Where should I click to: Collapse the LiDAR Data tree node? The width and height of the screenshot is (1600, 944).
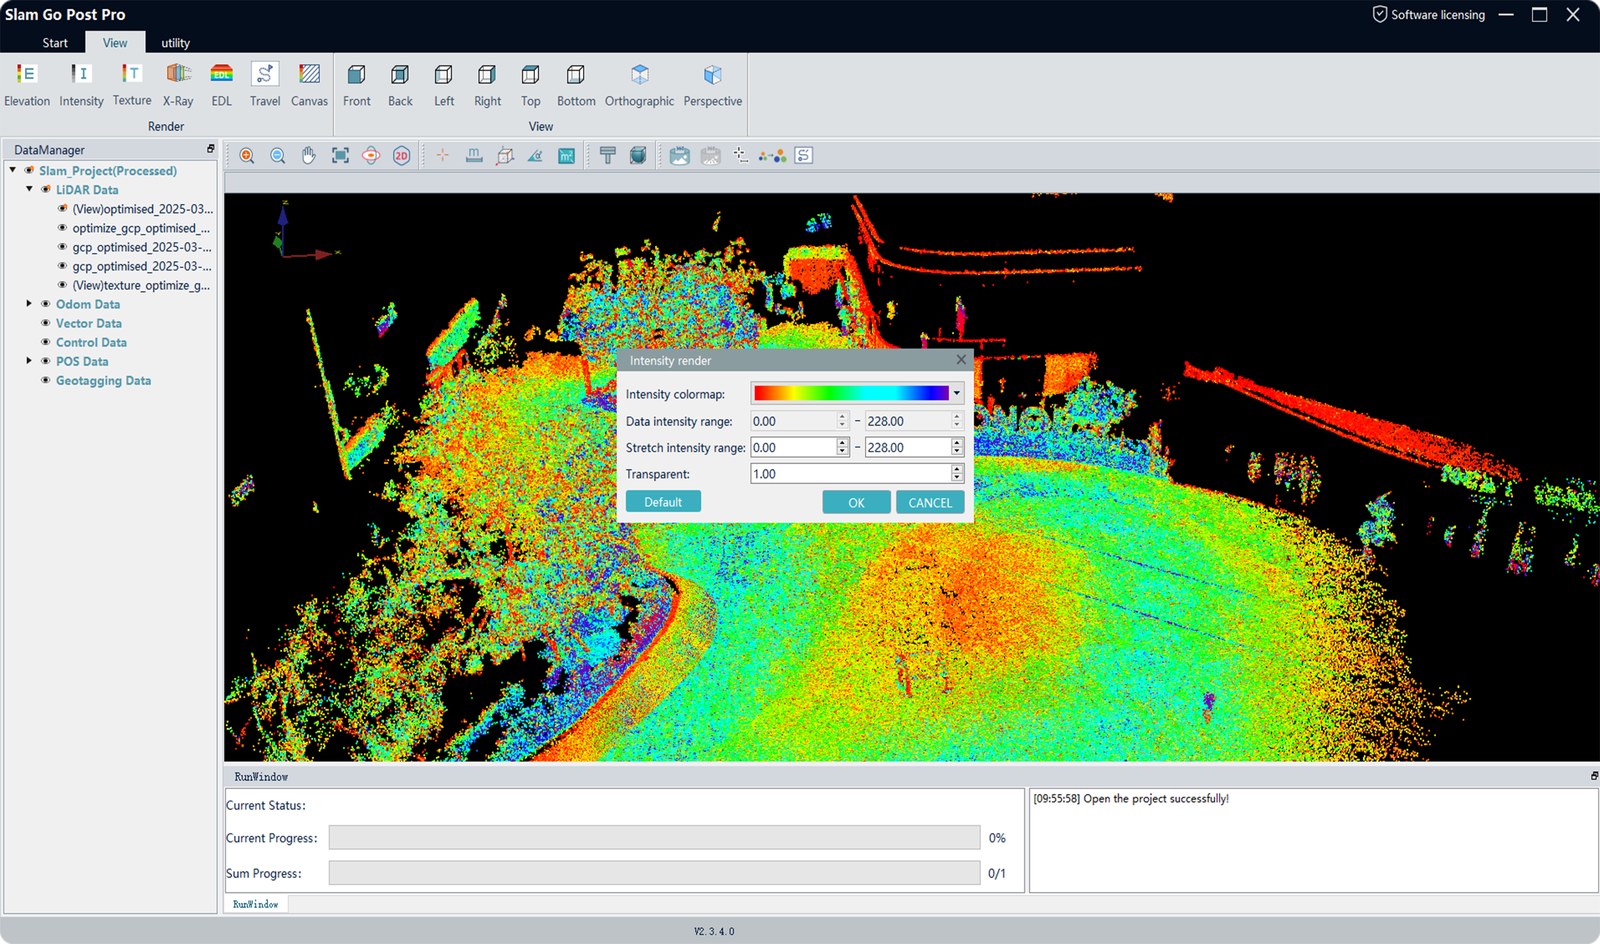point(29,189)
